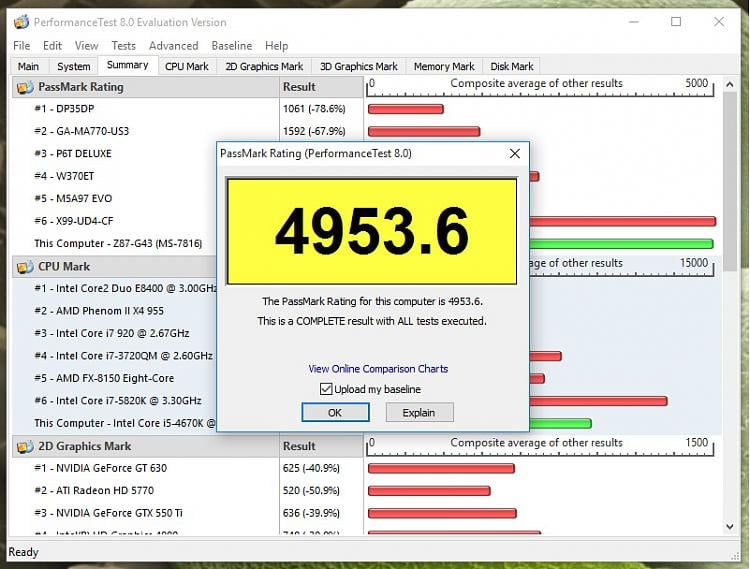Switch to the CPU Mark tab
This screenshot has width=750, height=569.
(187, 66)
